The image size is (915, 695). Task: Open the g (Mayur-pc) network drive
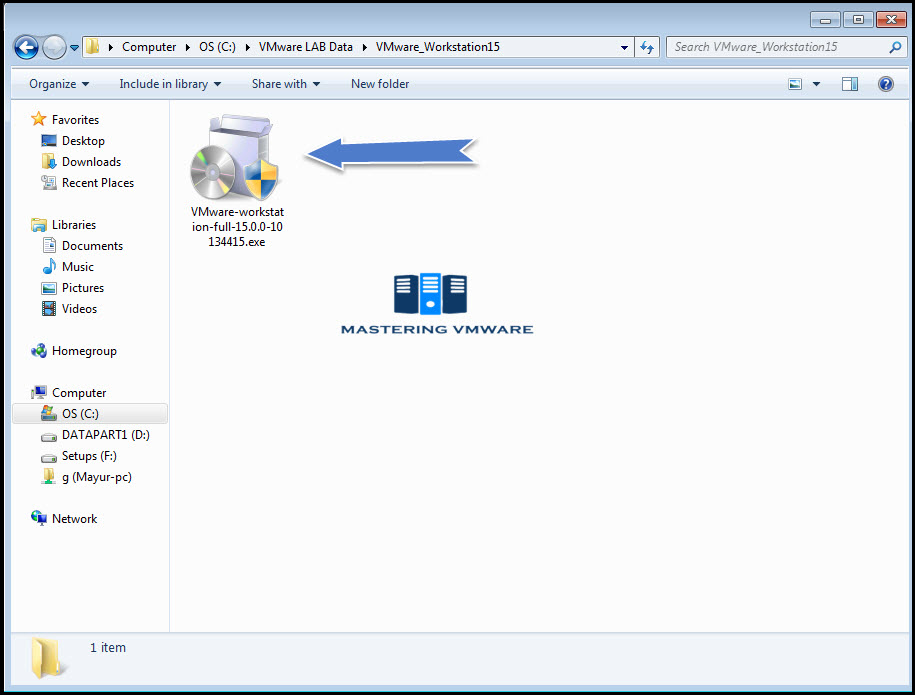click(97, 477)
